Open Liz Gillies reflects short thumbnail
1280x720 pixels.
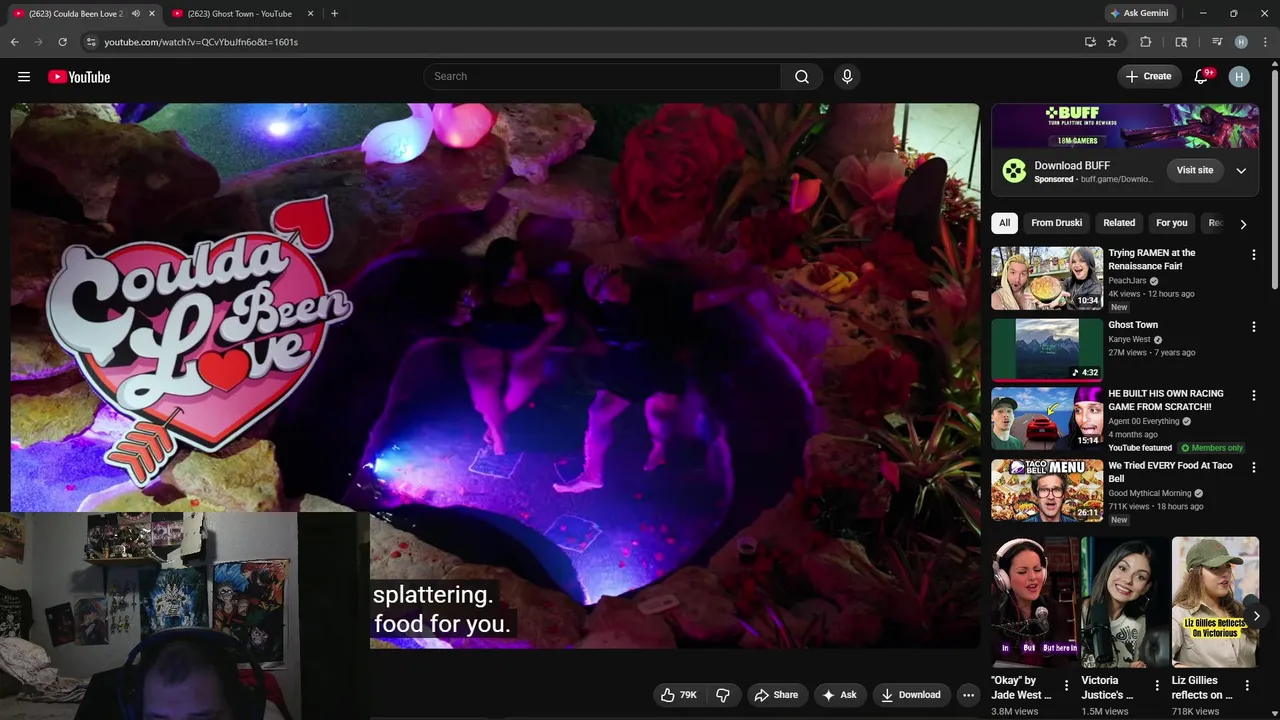point(1215,602)
